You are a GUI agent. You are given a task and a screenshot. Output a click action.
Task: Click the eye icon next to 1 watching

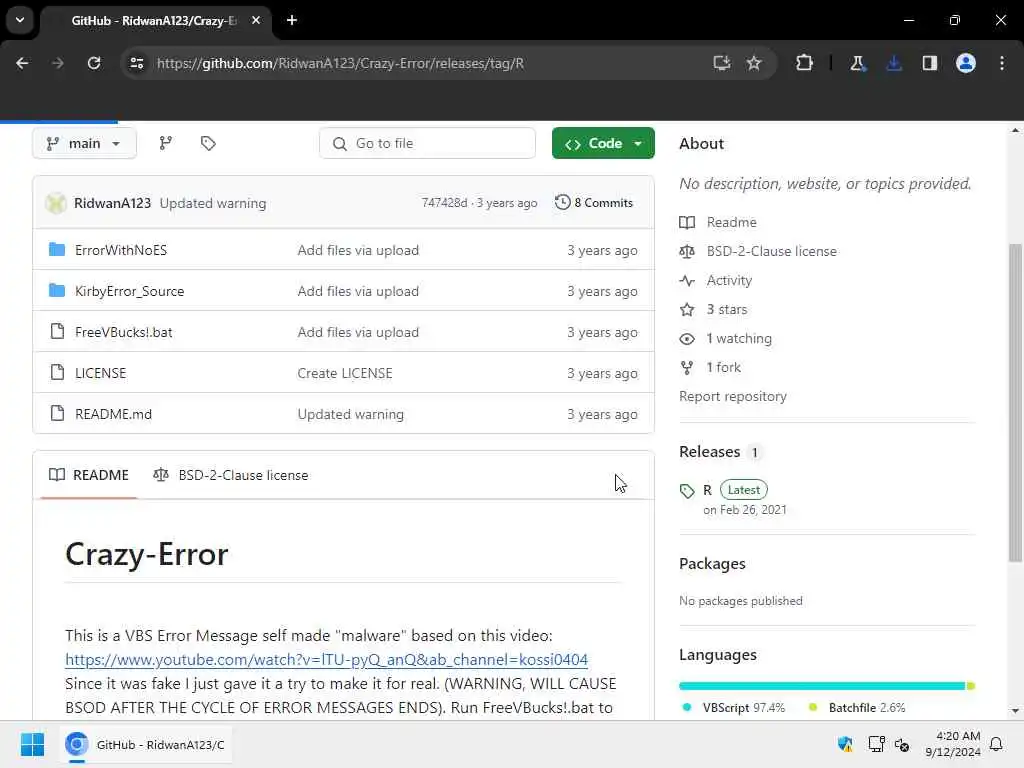(687, 338)
